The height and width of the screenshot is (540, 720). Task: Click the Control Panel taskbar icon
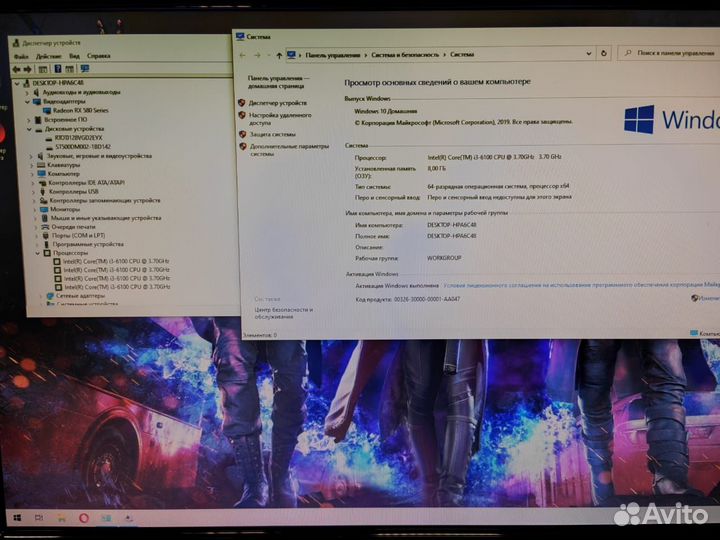(106, 518)
